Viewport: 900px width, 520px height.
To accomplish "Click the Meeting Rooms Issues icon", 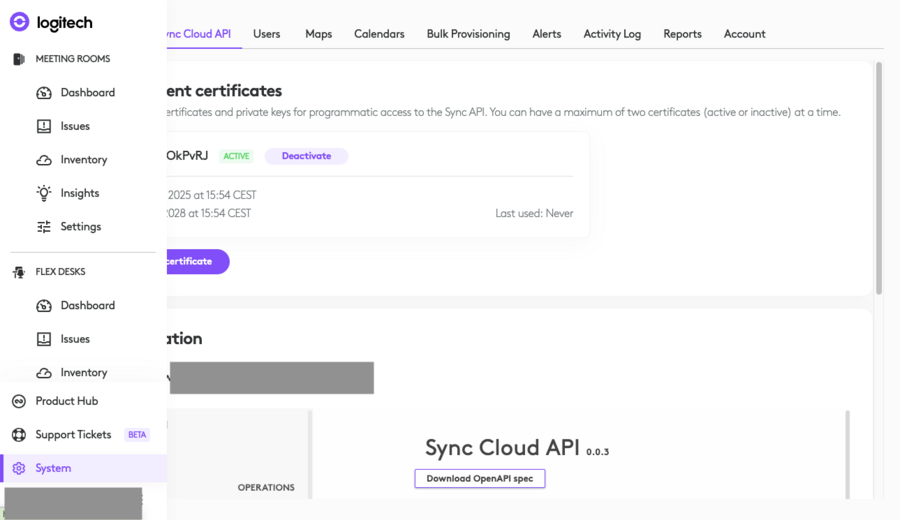I will coord(44,126).
